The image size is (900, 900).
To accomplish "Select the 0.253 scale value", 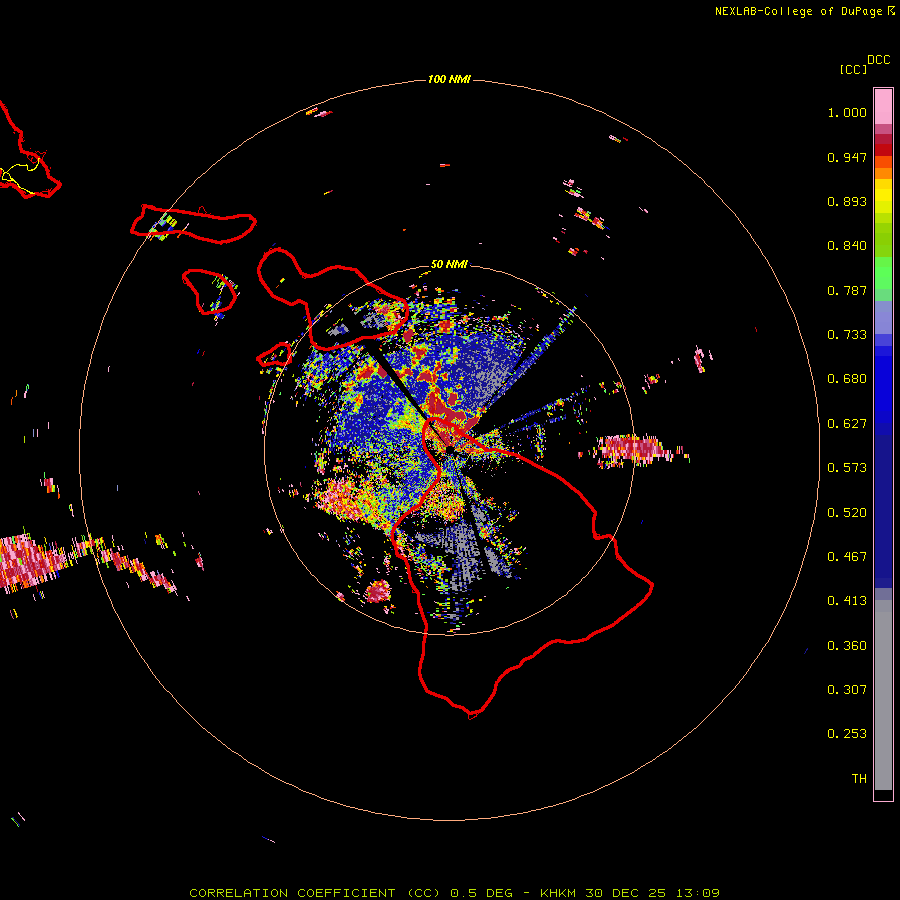I will [x=847, y=734].
